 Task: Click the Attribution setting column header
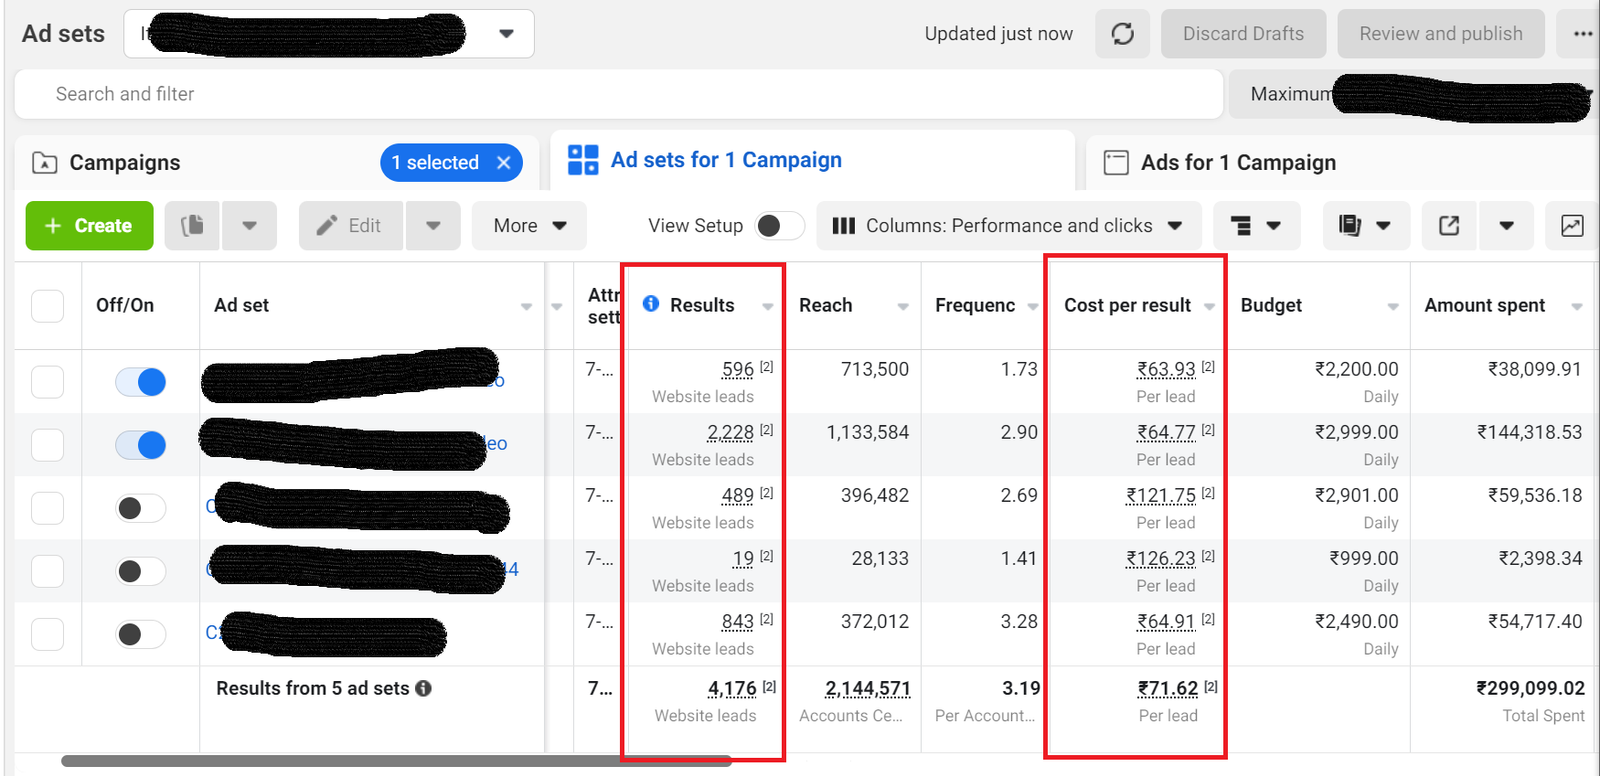(x=604, y=306)
